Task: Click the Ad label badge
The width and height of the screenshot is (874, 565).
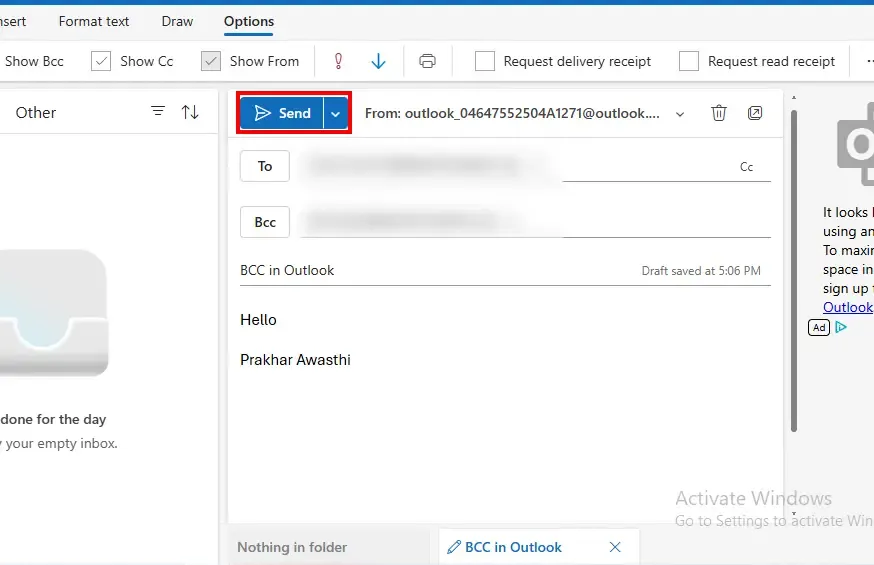Action: pyautogui.click(x=819, y=328)
